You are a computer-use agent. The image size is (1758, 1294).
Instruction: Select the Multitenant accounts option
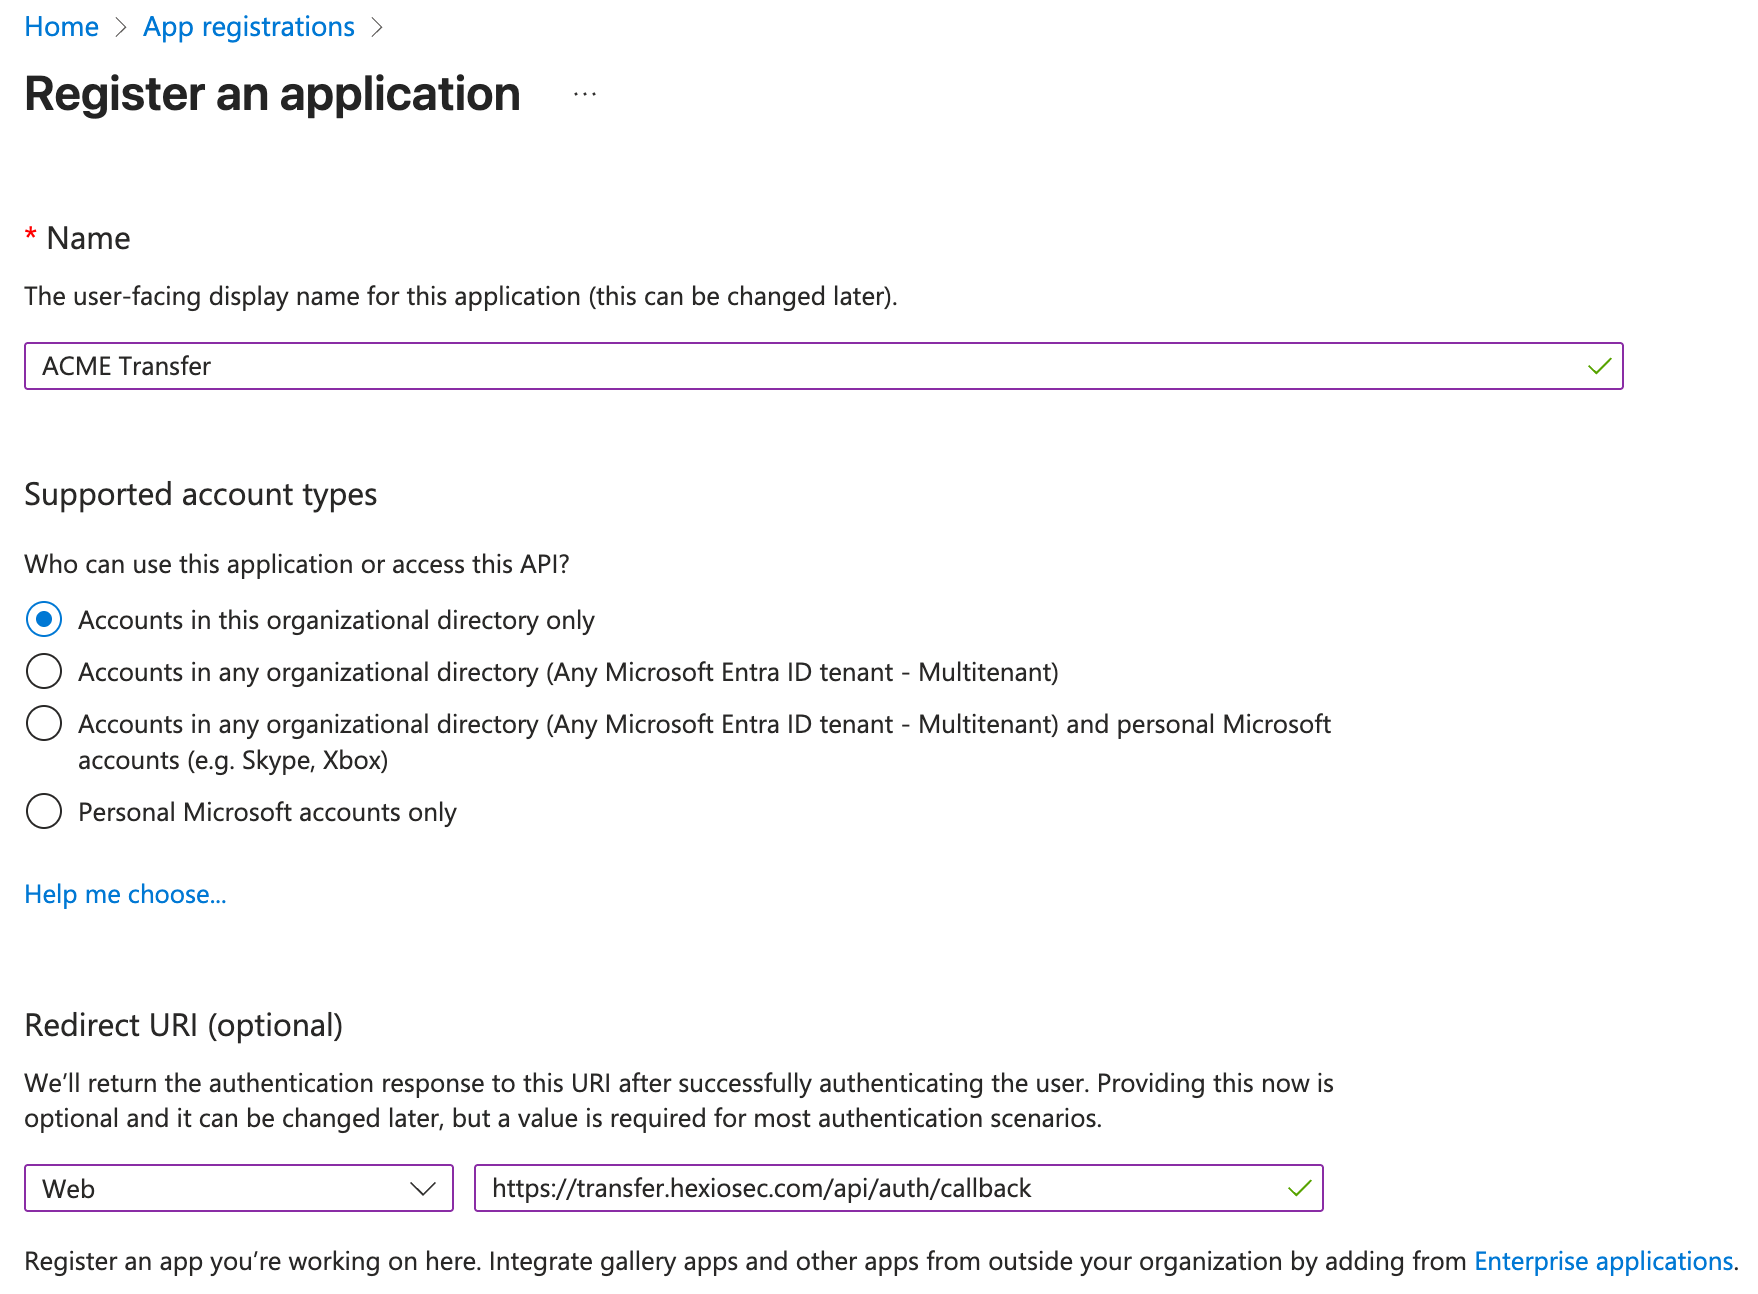[44, 672]
